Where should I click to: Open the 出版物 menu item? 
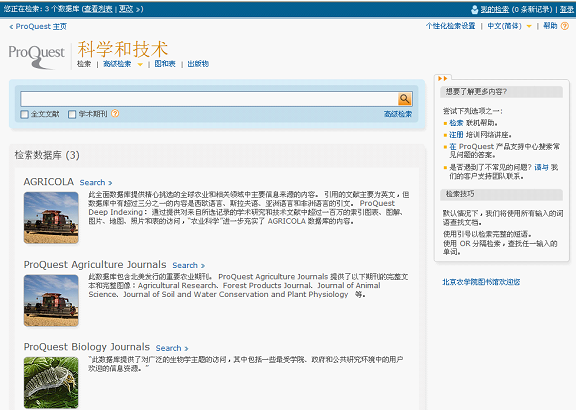click(198, 64)
